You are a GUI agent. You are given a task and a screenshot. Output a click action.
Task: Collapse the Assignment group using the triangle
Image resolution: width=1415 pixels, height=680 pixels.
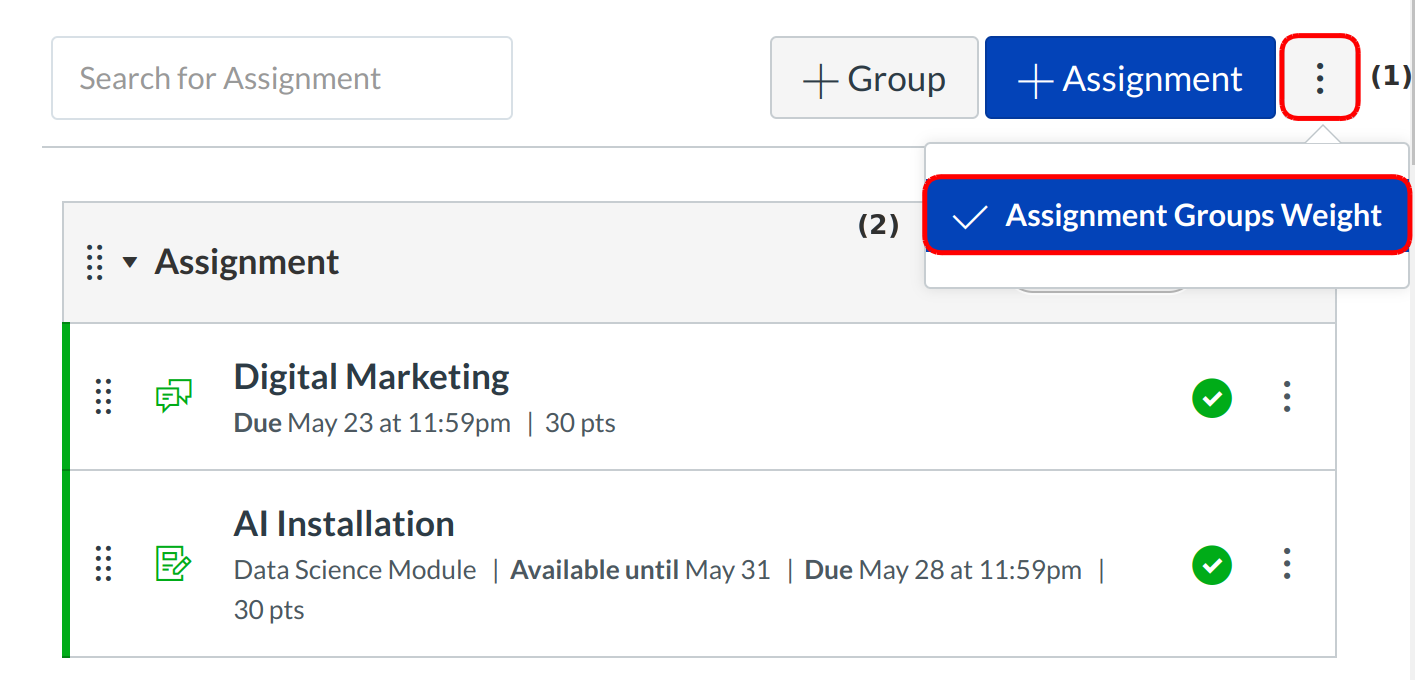point(129,263)
